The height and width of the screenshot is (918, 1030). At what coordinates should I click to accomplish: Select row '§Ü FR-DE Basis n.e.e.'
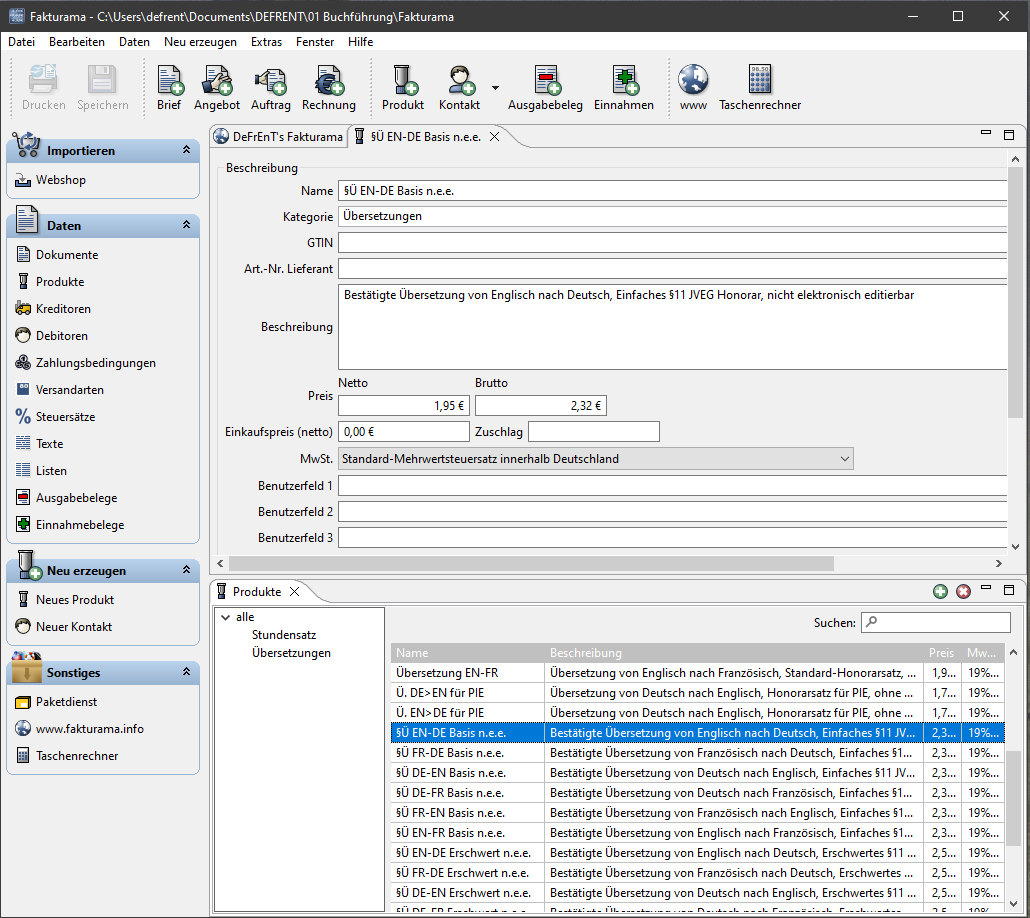point(698,752)
